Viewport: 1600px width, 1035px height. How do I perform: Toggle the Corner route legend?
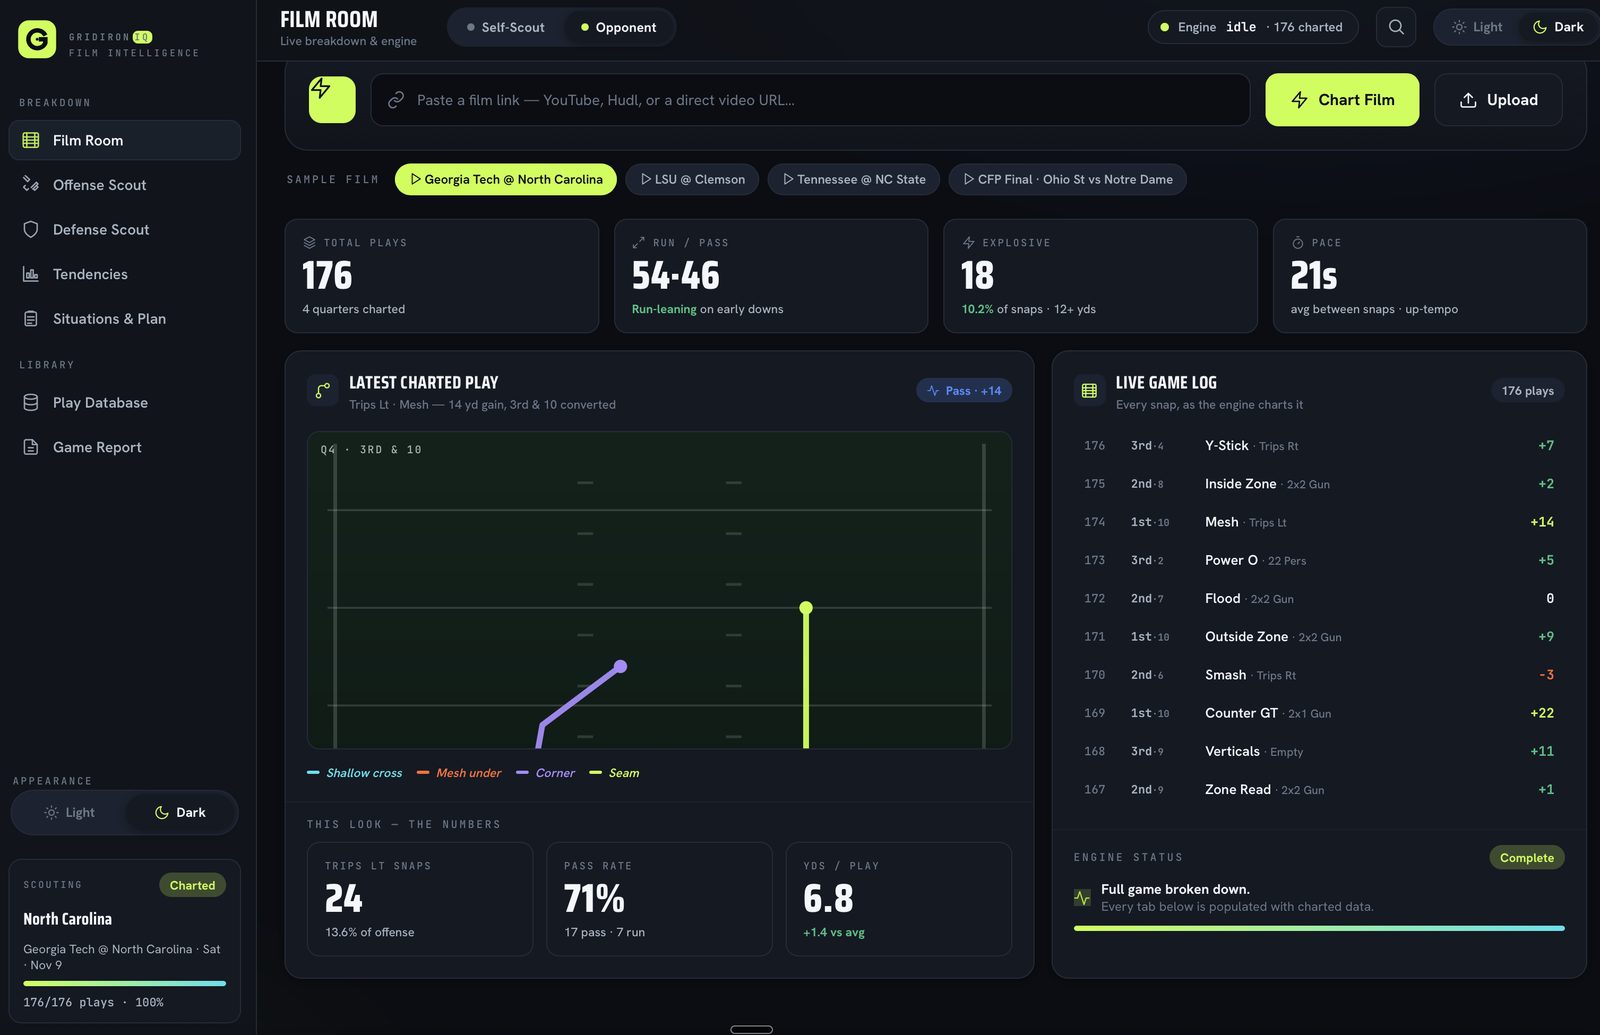(546, 773)
